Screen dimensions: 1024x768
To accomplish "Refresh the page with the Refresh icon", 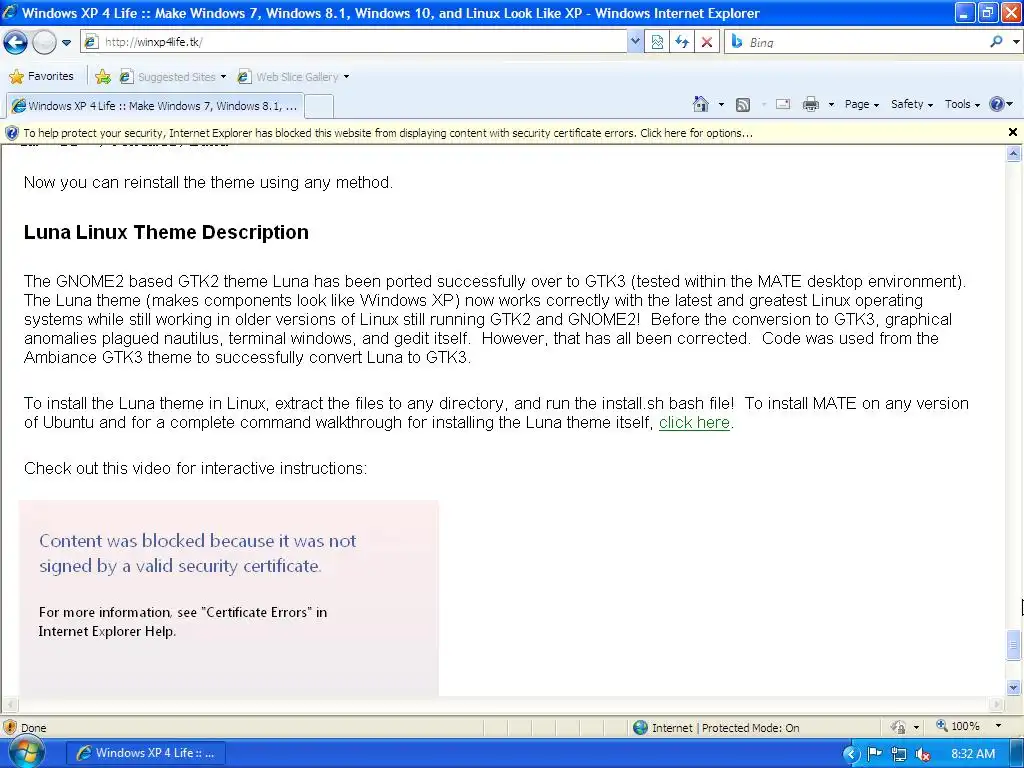I will (682, 42).
